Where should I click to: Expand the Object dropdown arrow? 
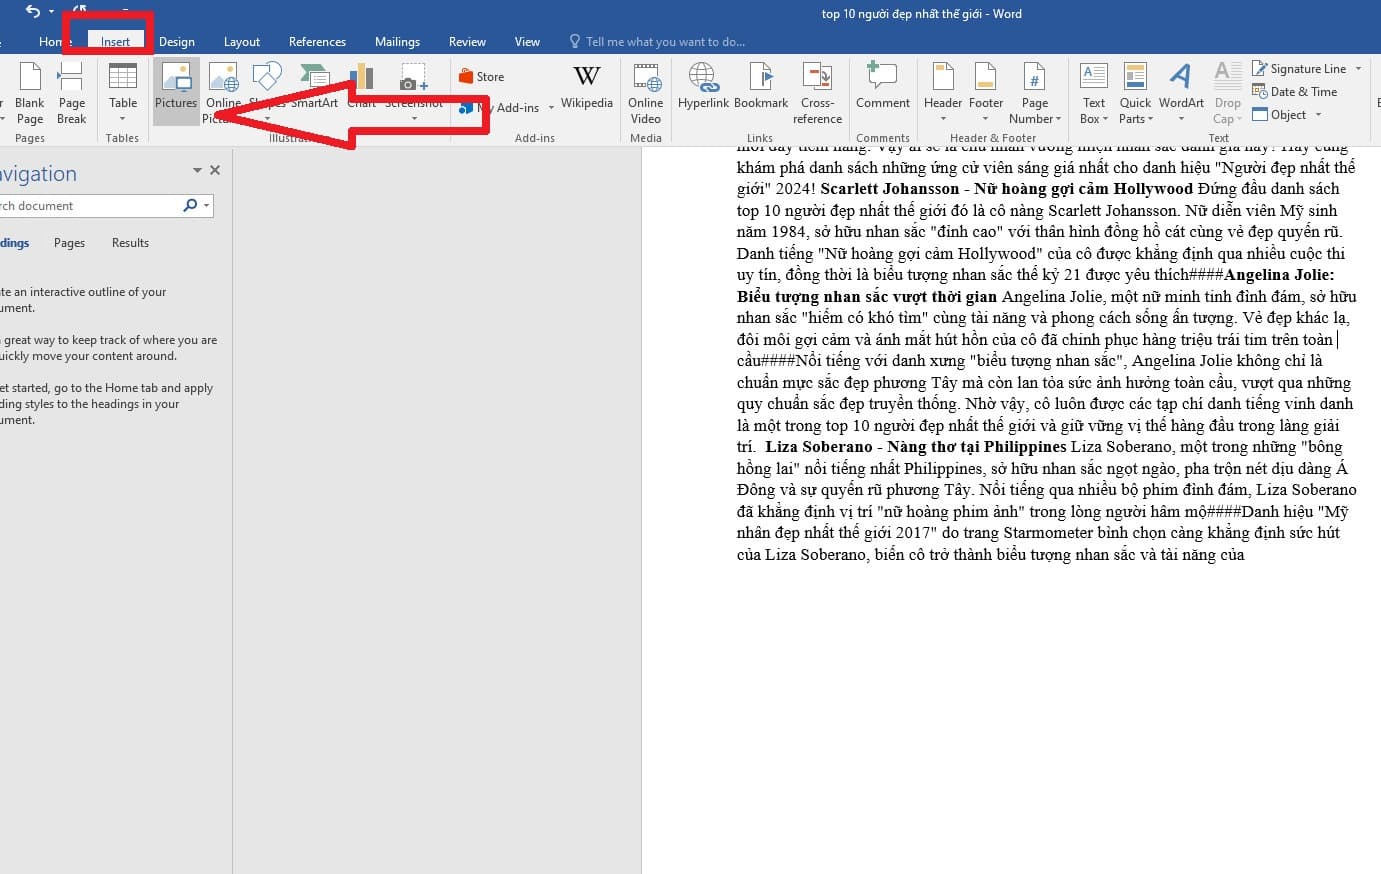[1318, 115]
